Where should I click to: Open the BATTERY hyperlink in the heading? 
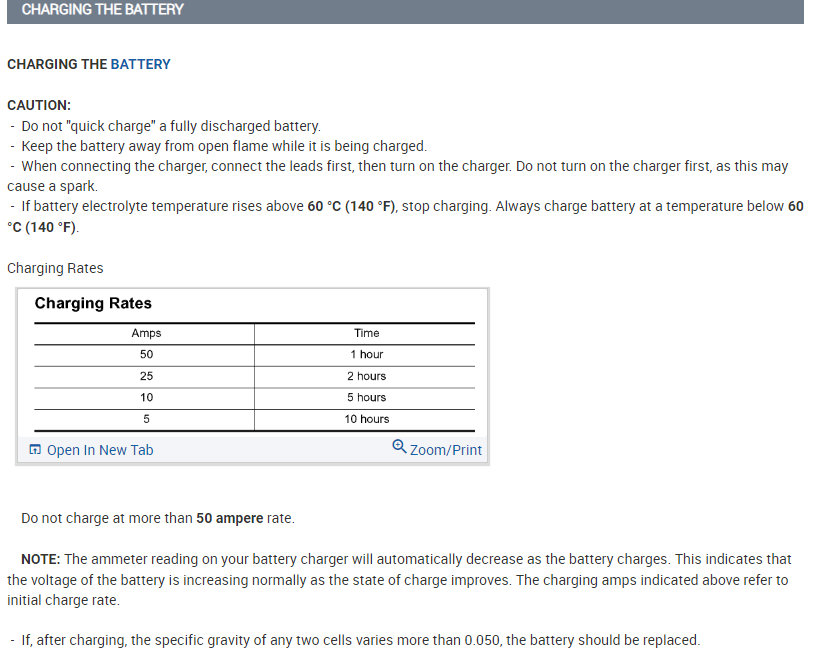[x=140, y=64]
